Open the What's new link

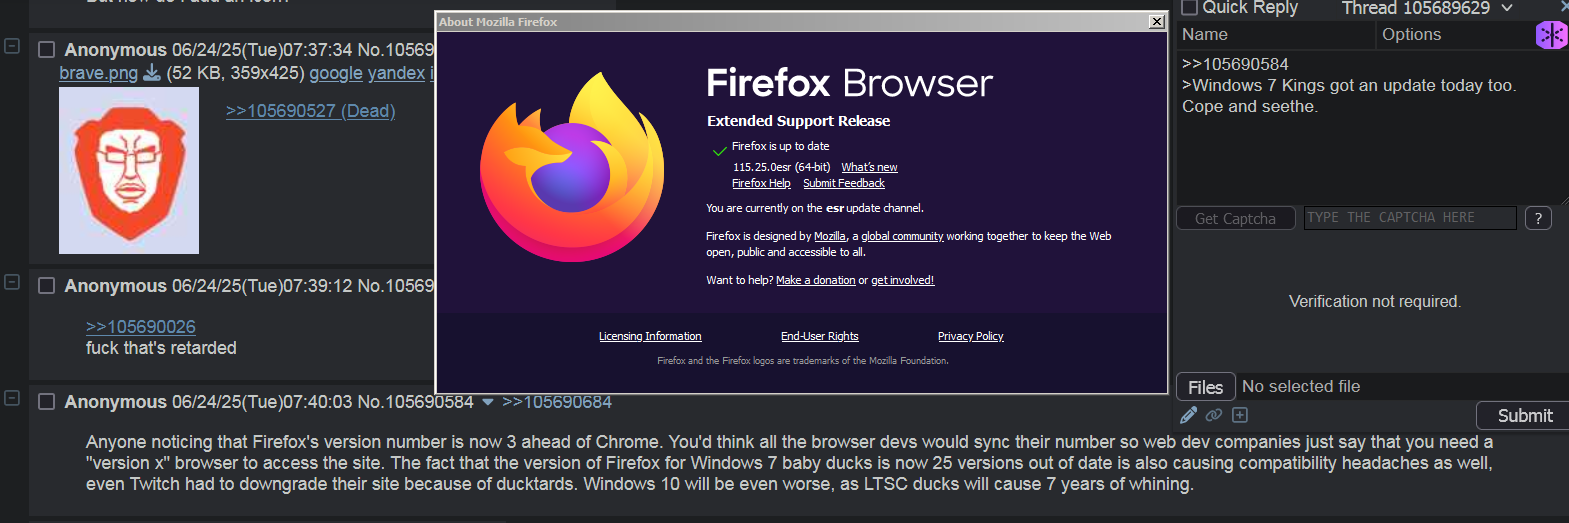869,168
